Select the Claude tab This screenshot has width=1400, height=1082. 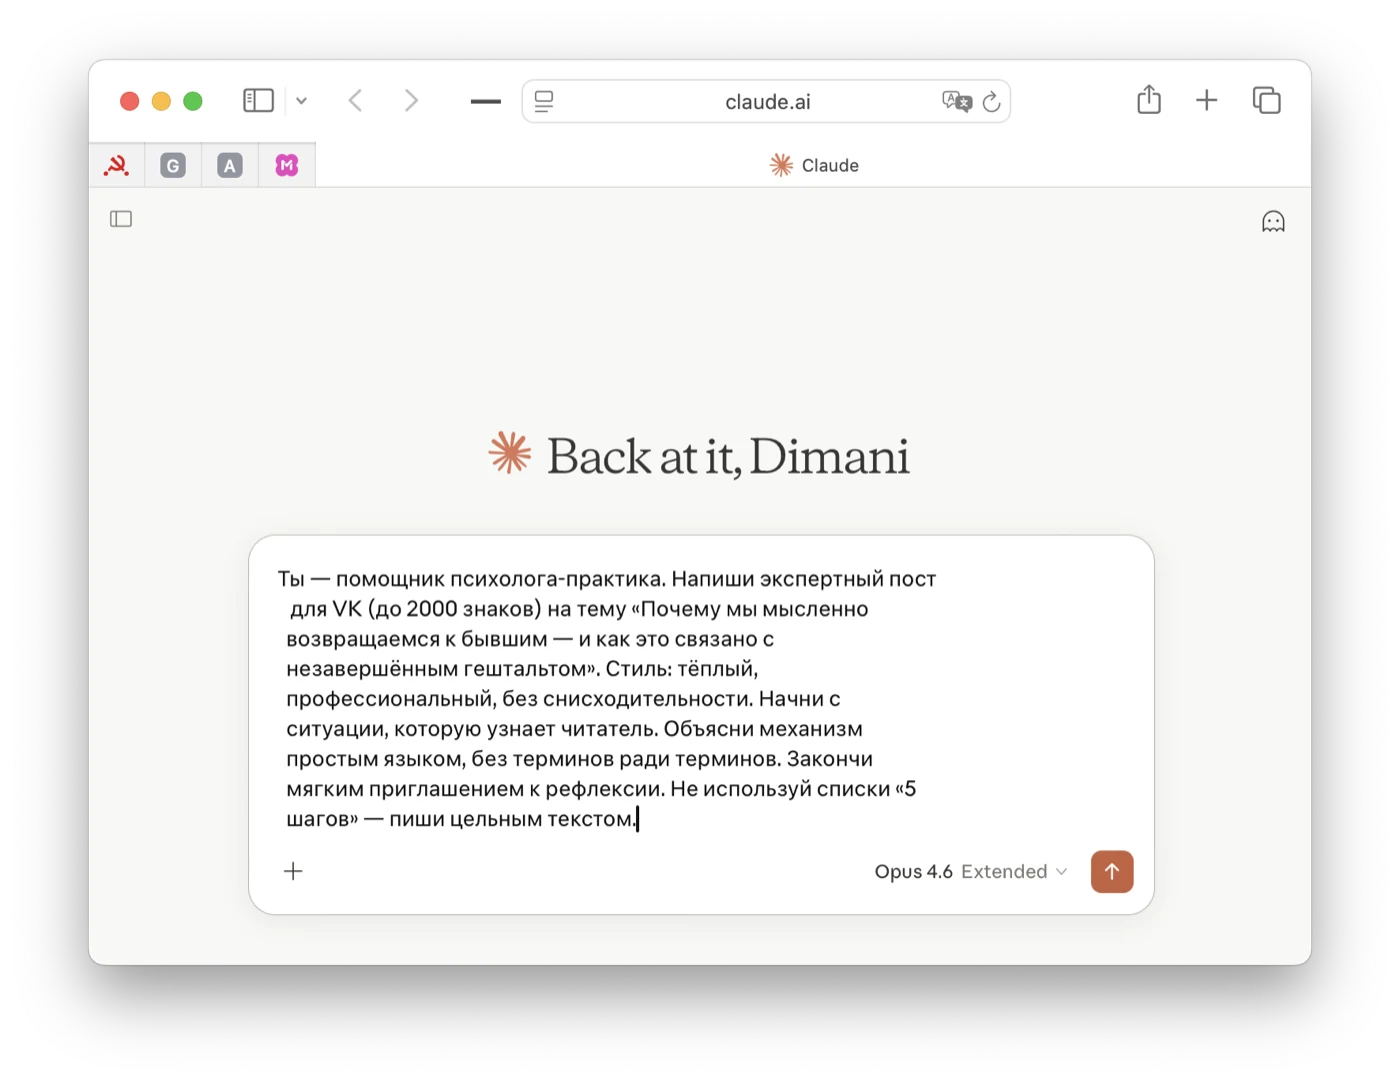click(813, 165)
